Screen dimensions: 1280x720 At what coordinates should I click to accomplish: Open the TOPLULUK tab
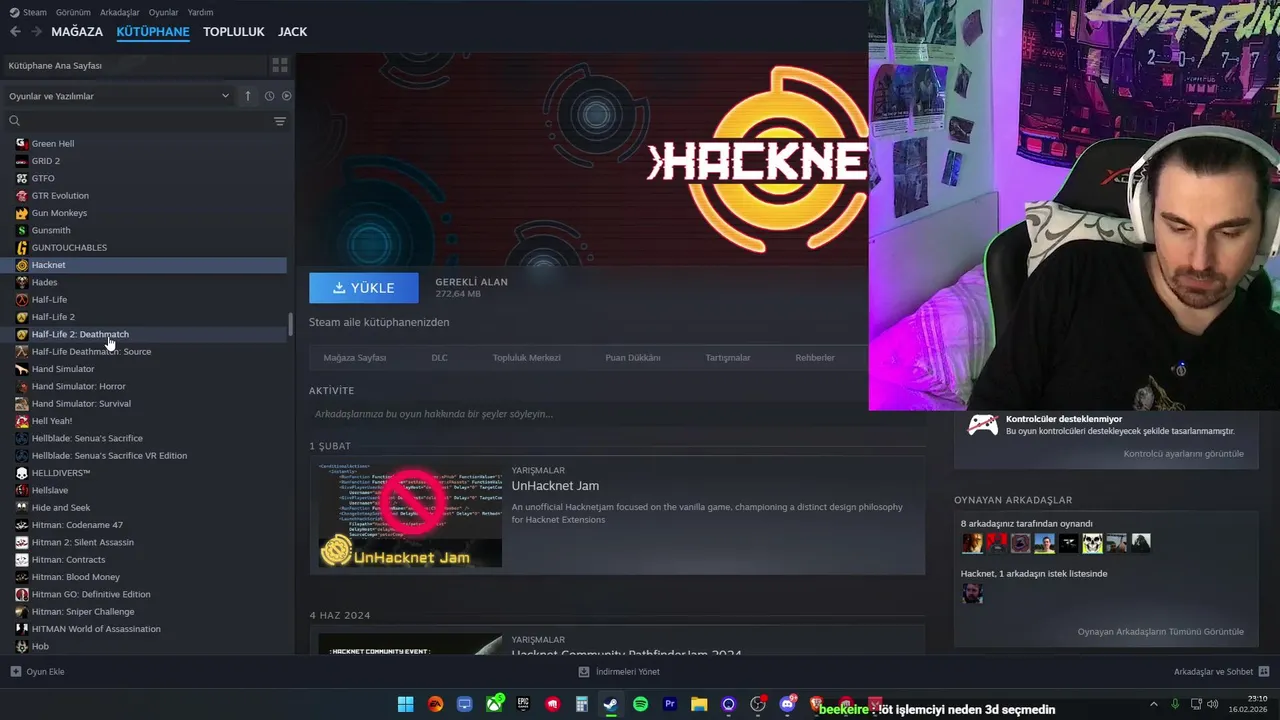234,31
